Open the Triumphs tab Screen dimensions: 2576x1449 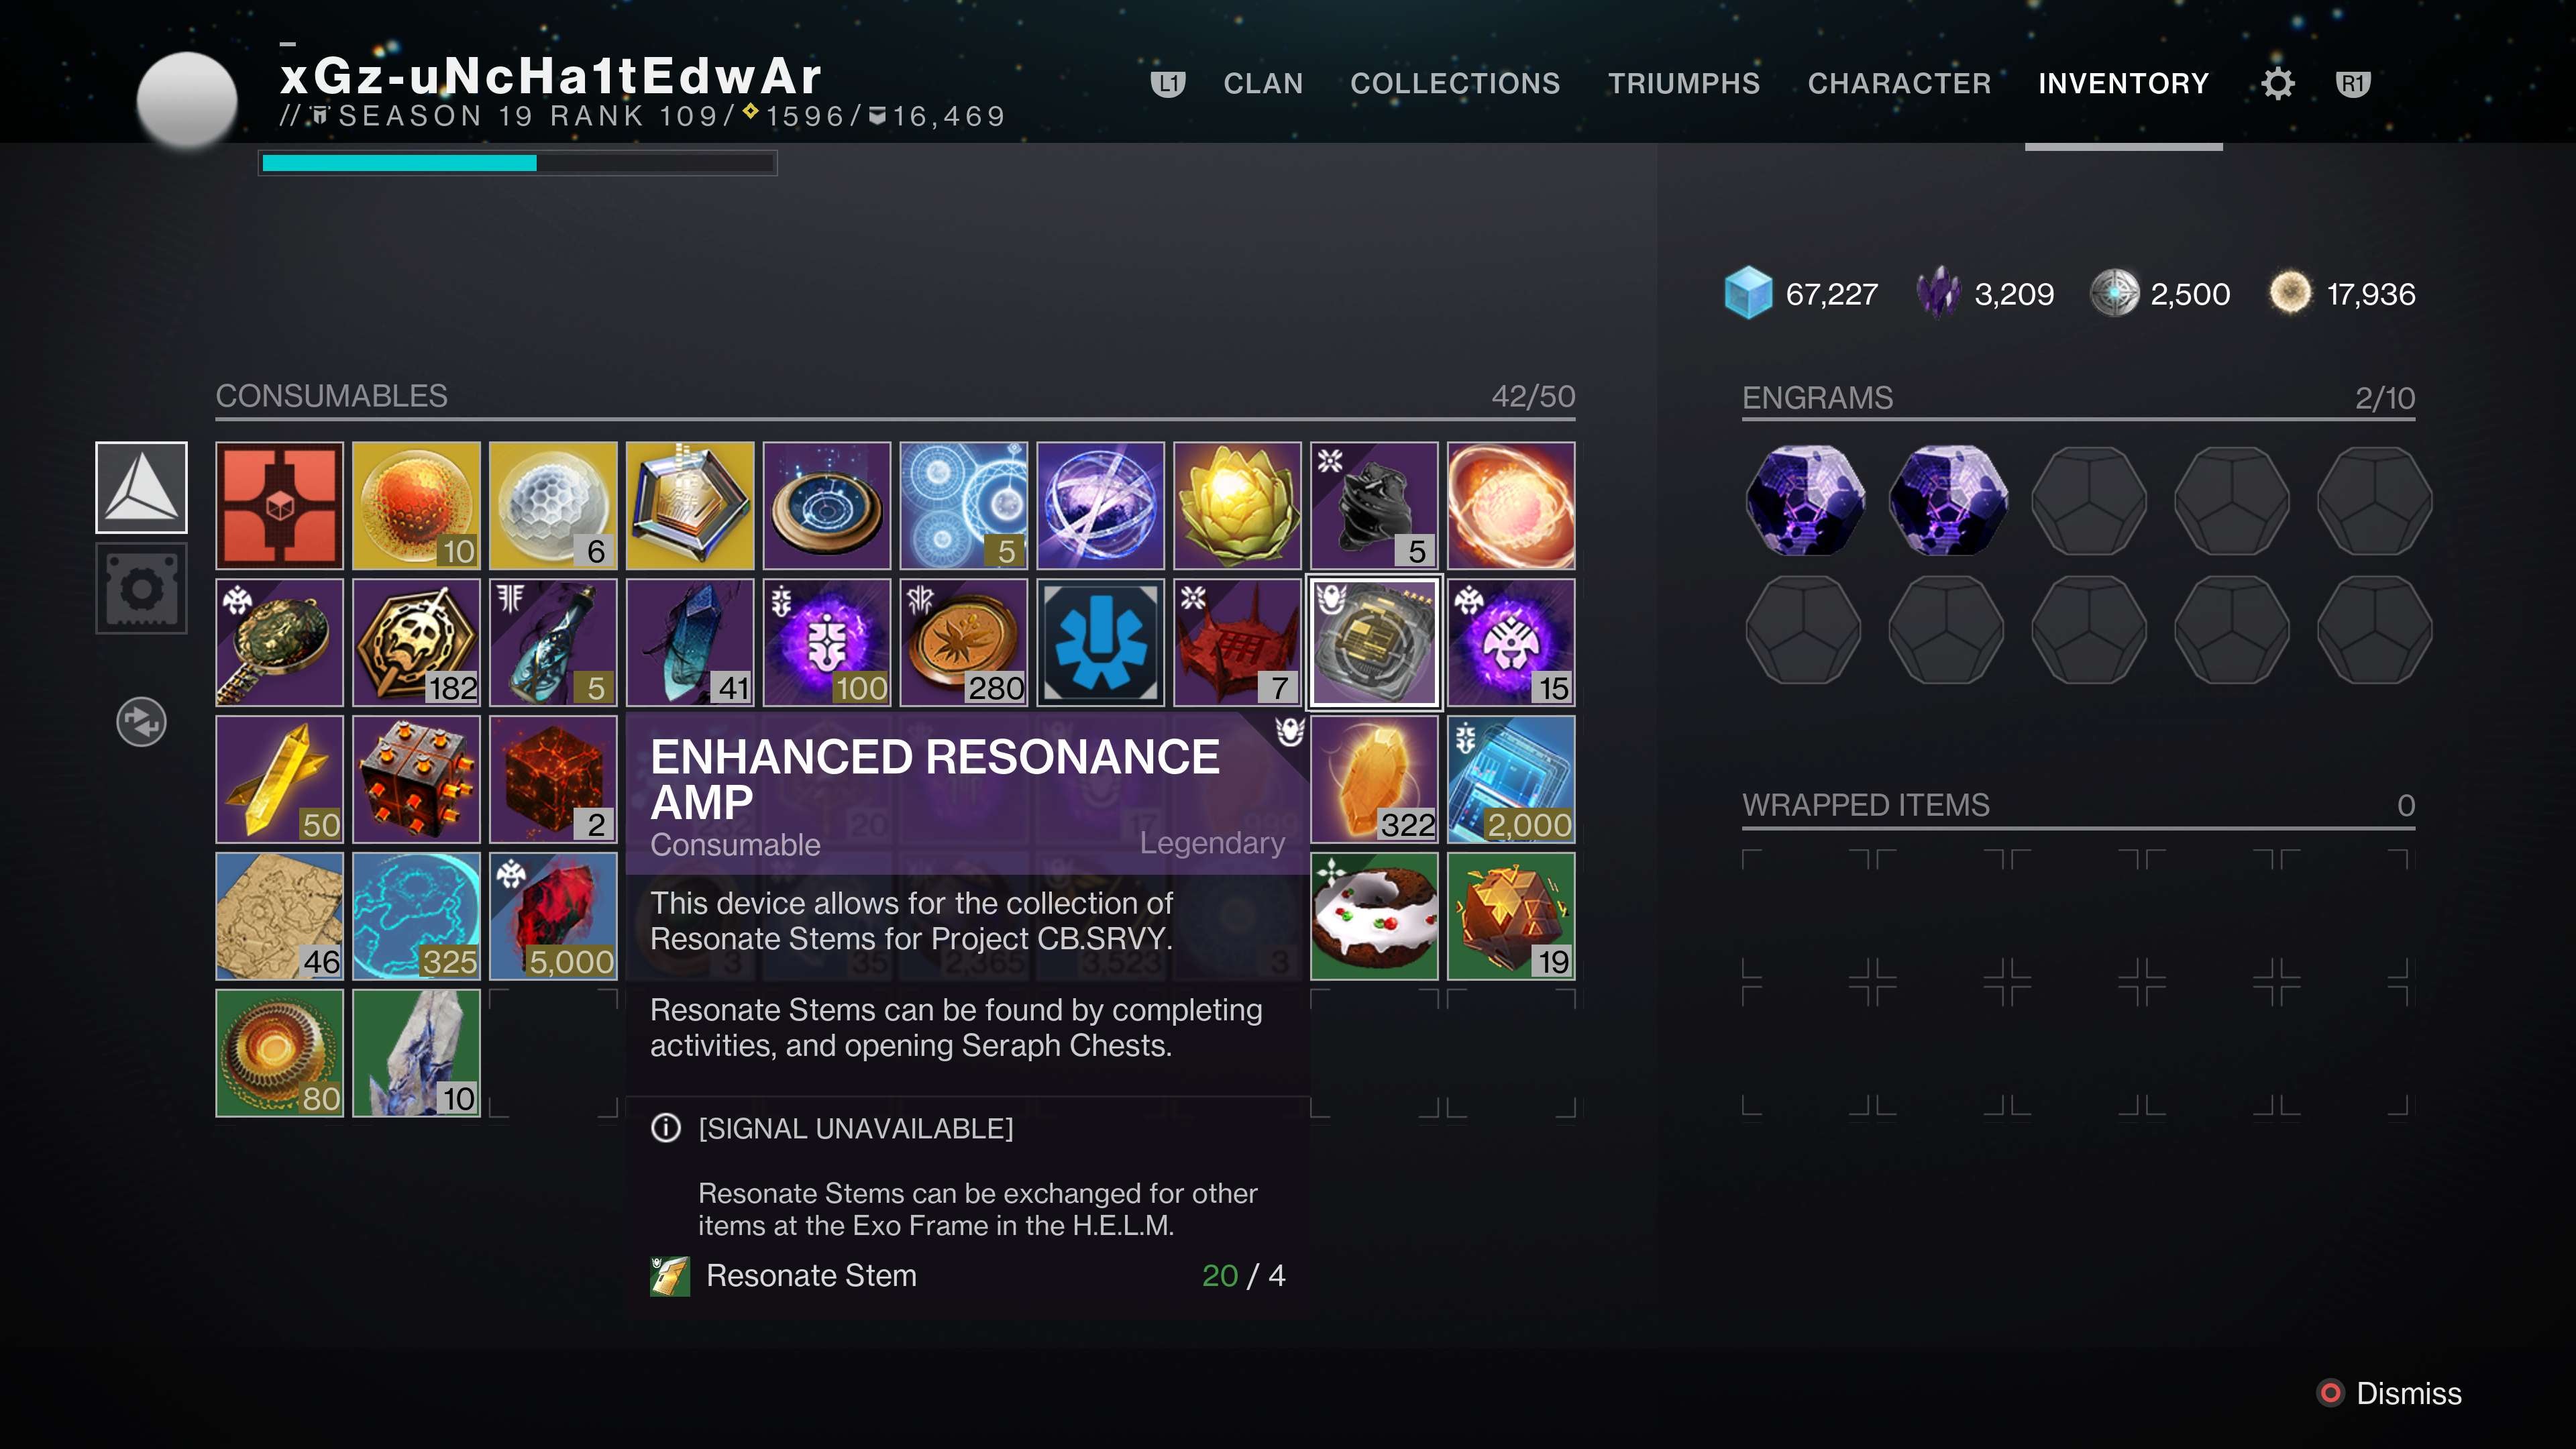(x=1683, y=83)
